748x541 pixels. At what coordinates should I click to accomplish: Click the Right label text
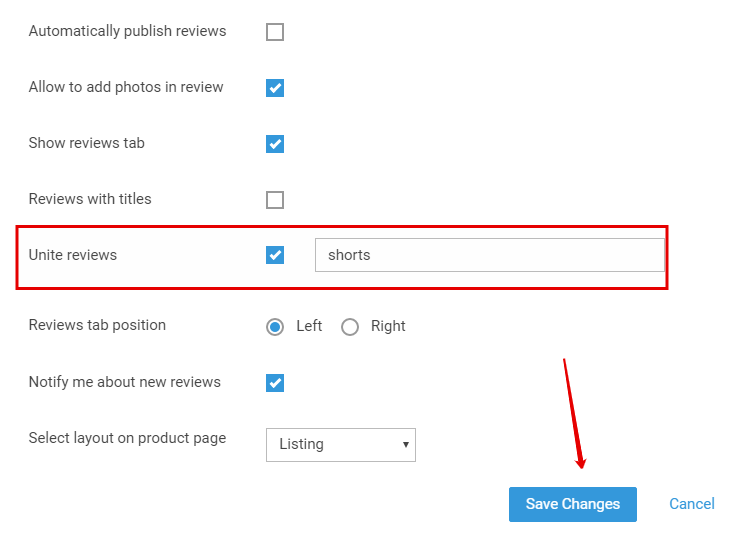[x=388, y=326]
